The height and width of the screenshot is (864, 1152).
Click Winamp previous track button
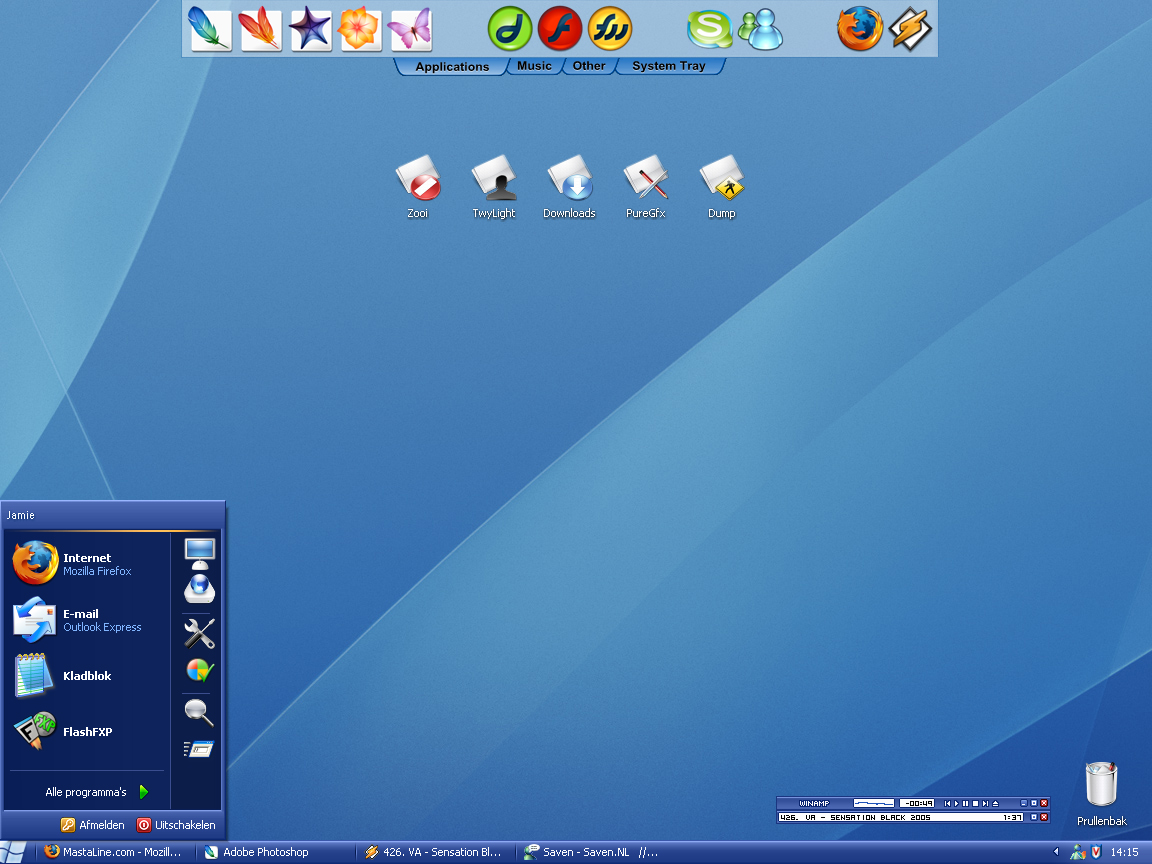click(947, 804)
